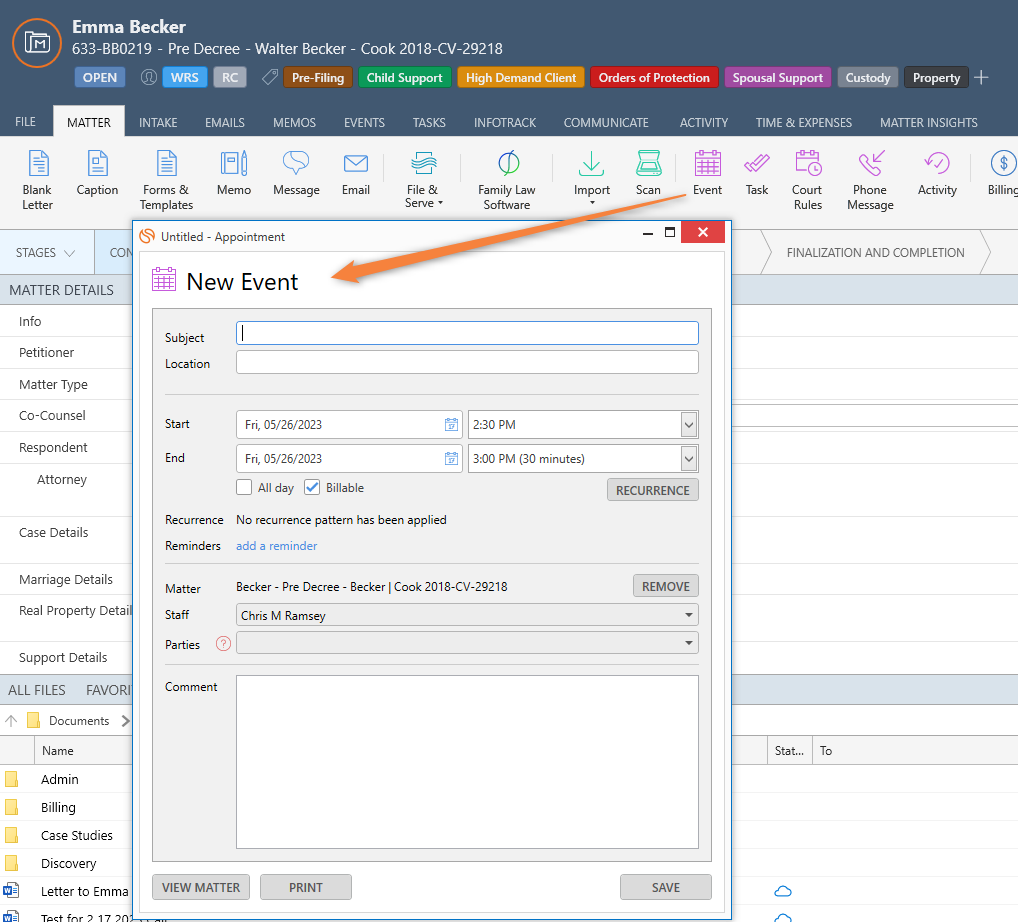
Task: Switch to the ALL FILES tab
Action: [37, 690]
